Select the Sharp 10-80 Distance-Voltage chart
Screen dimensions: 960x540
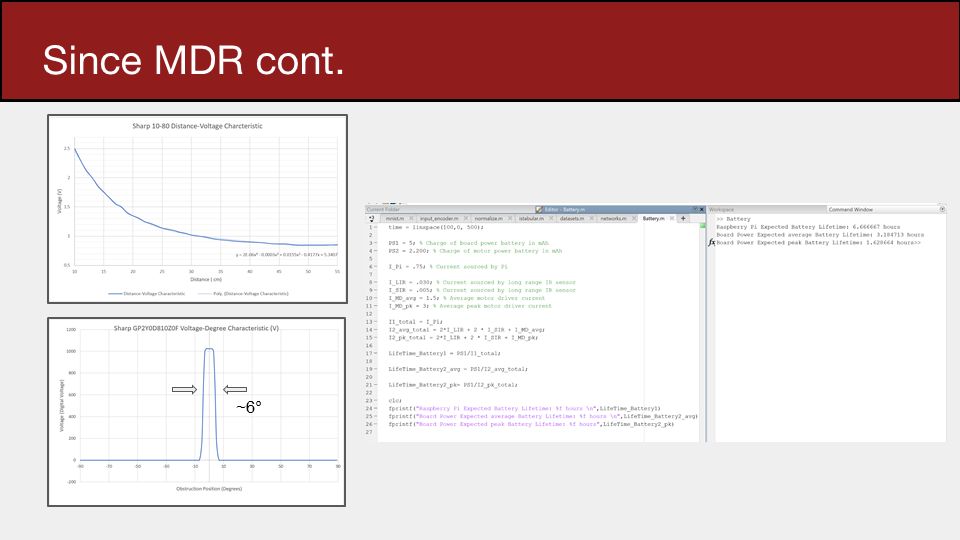[197, 209]
